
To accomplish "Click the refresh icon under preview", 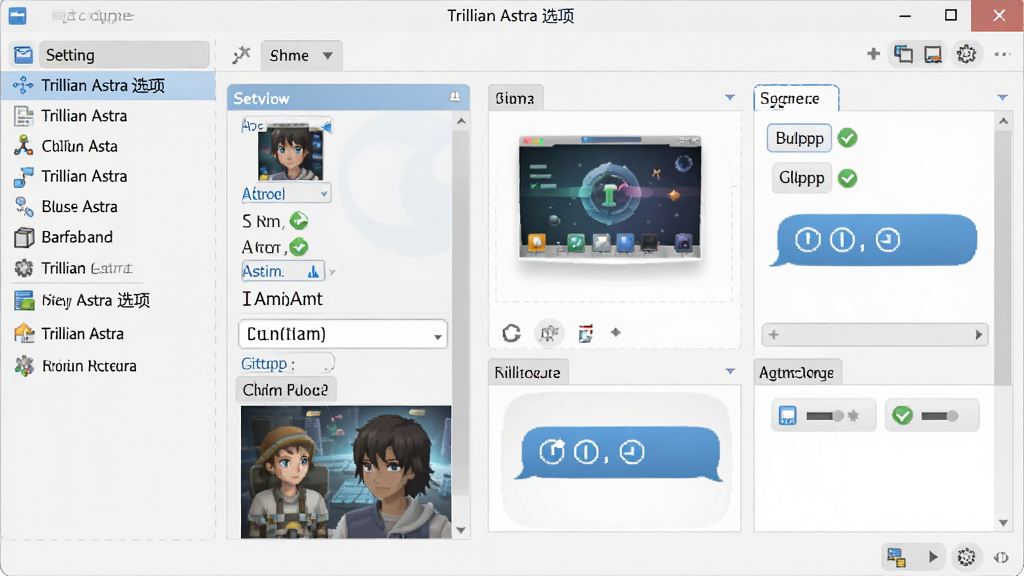I will click(511, 333).
